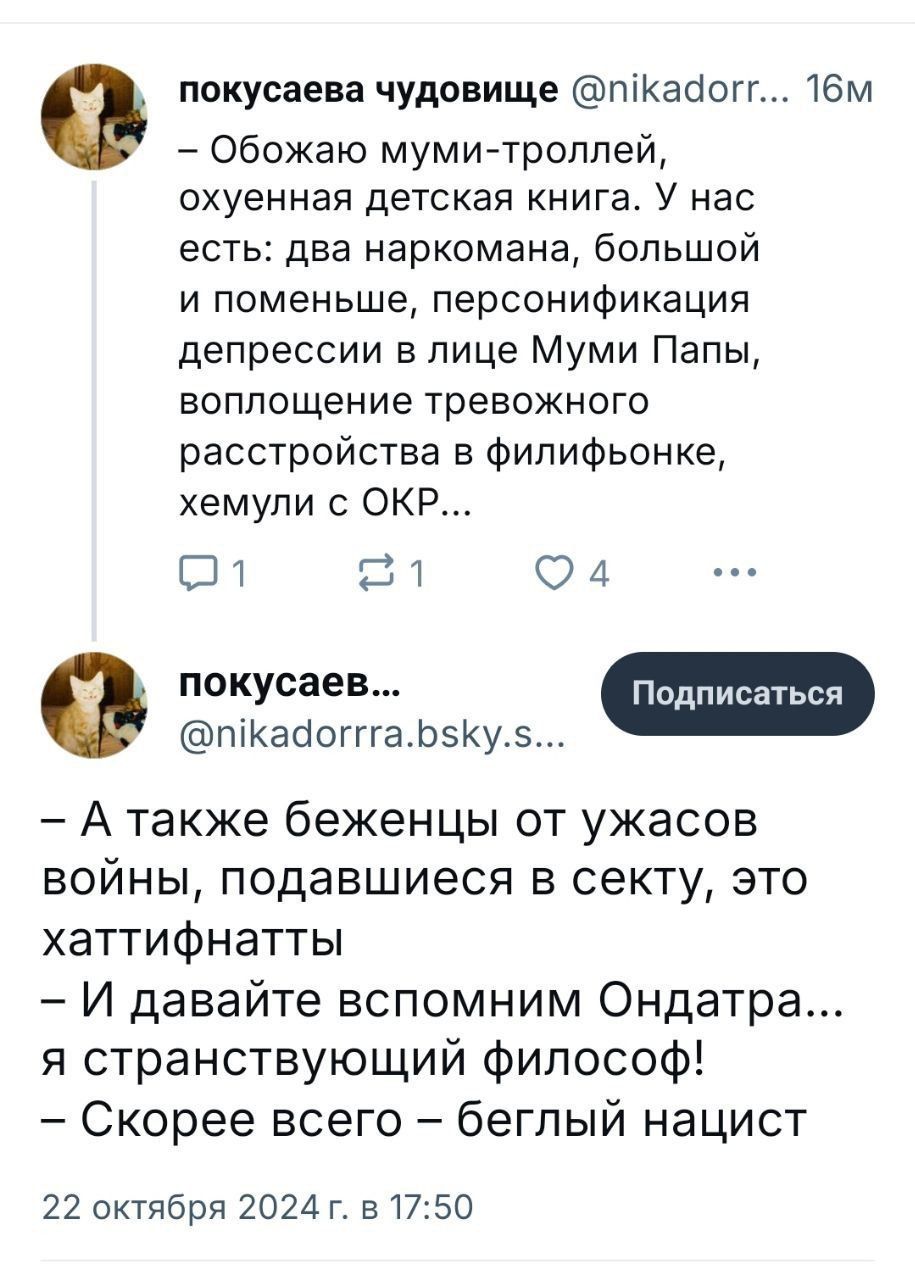
Task: Open the cat avatar on parent post
Action: tap(93, 117)
